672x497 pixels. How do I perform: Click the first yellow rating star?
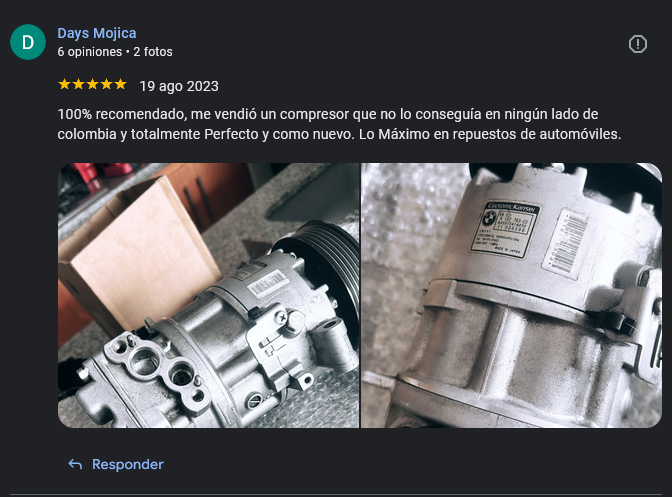pyautogui.click(x=64, y=84)
